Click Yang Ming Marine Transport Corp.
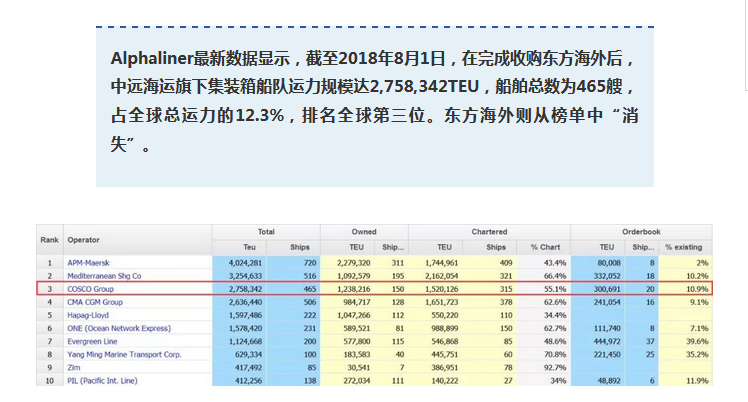 click(125, 353)
